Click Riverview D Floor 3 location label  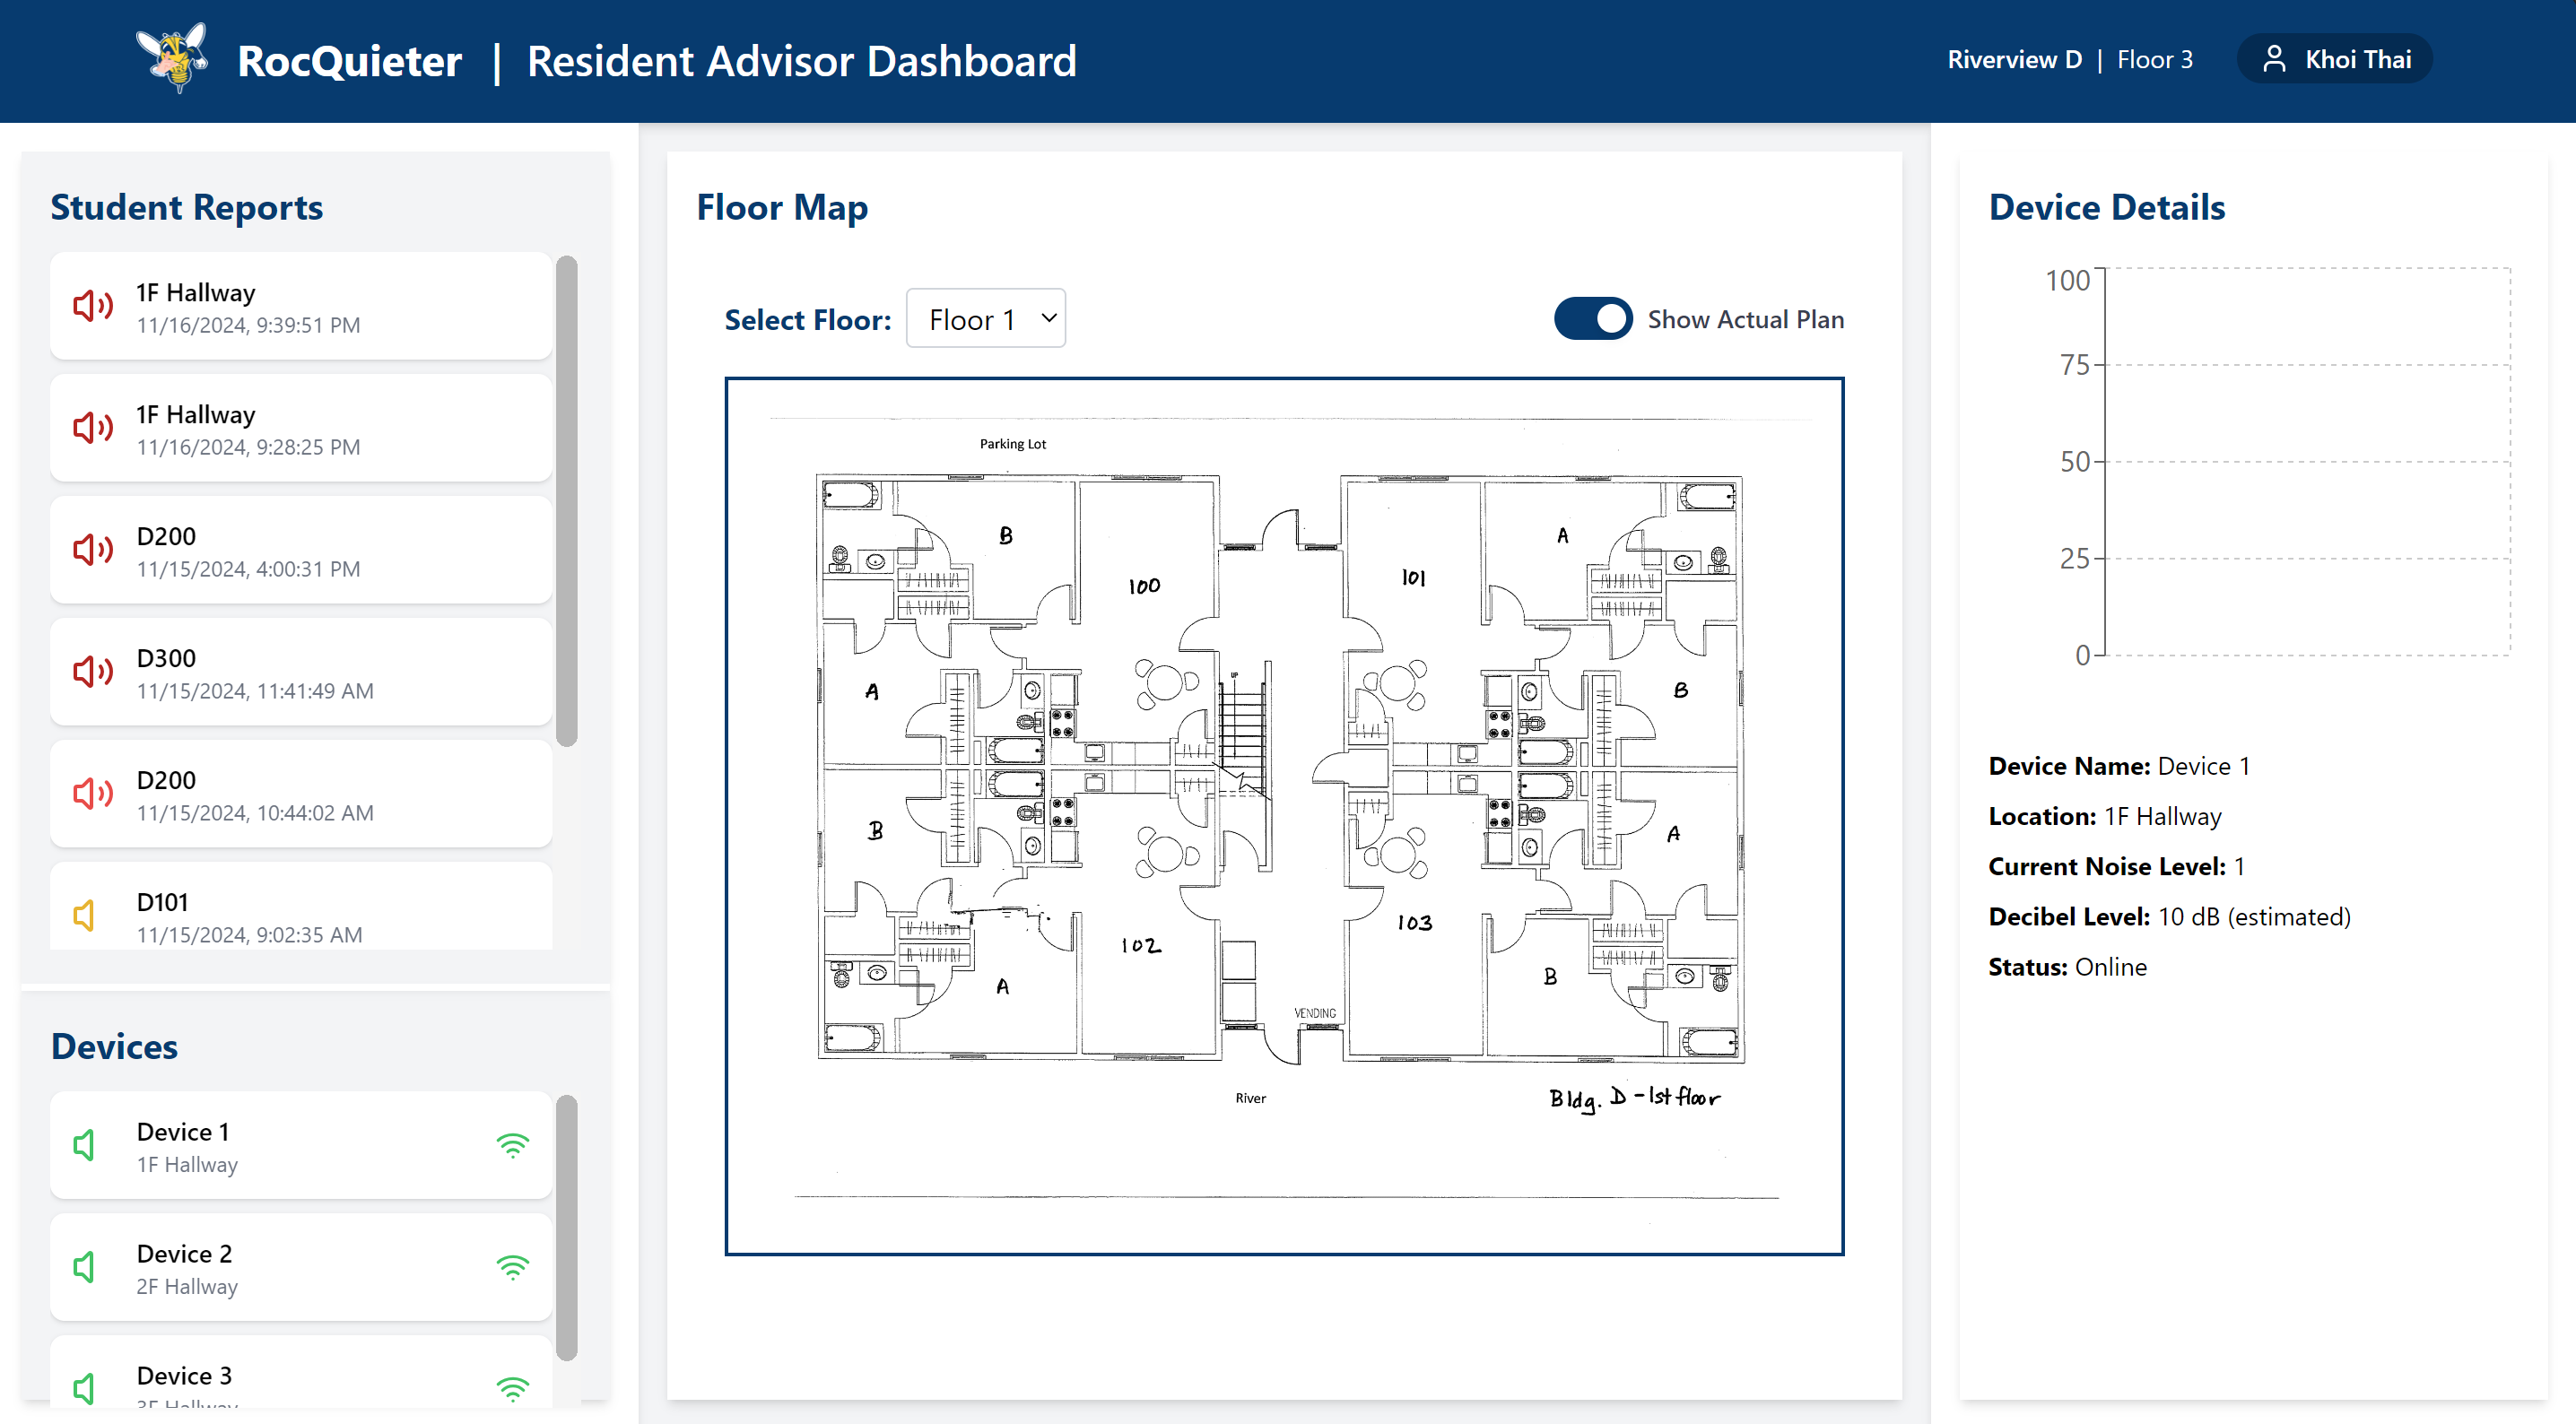2069,59
